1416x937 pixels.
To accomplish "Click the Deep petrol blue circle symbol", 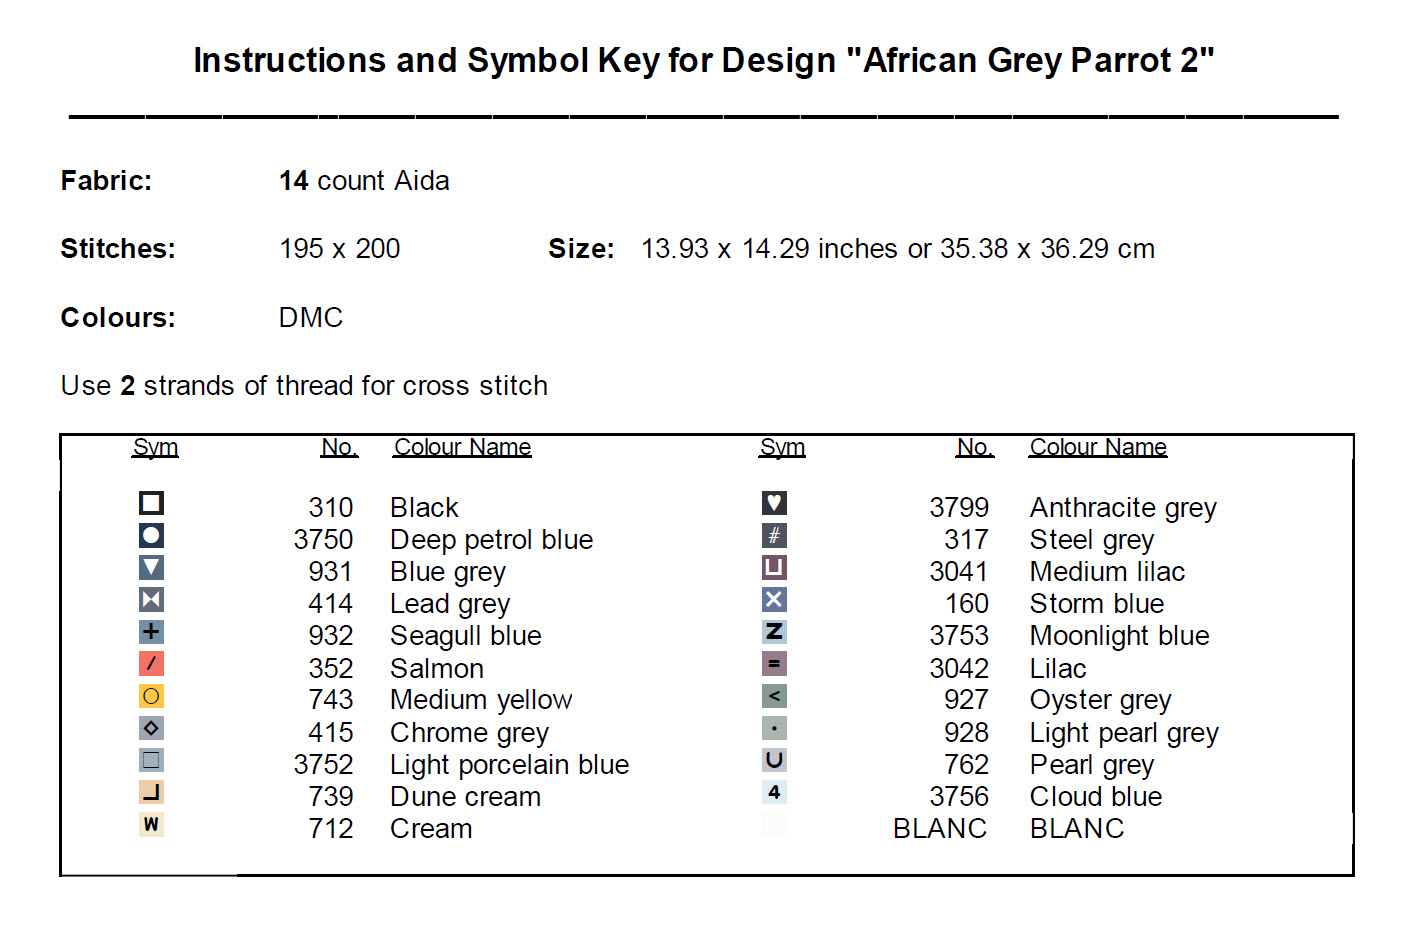I will (x=151, y=535).
